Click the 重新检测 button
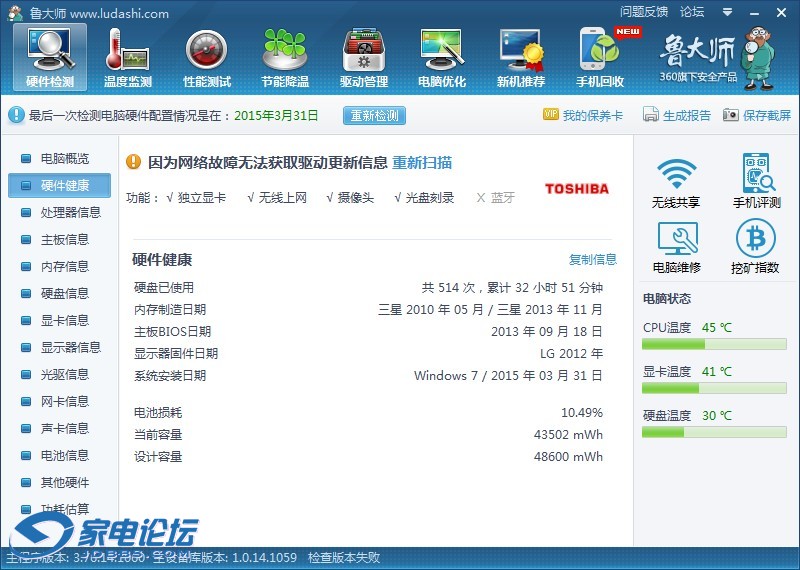This screenshot has width=800, height=570. pyautogui.click(x=375, y=116)
